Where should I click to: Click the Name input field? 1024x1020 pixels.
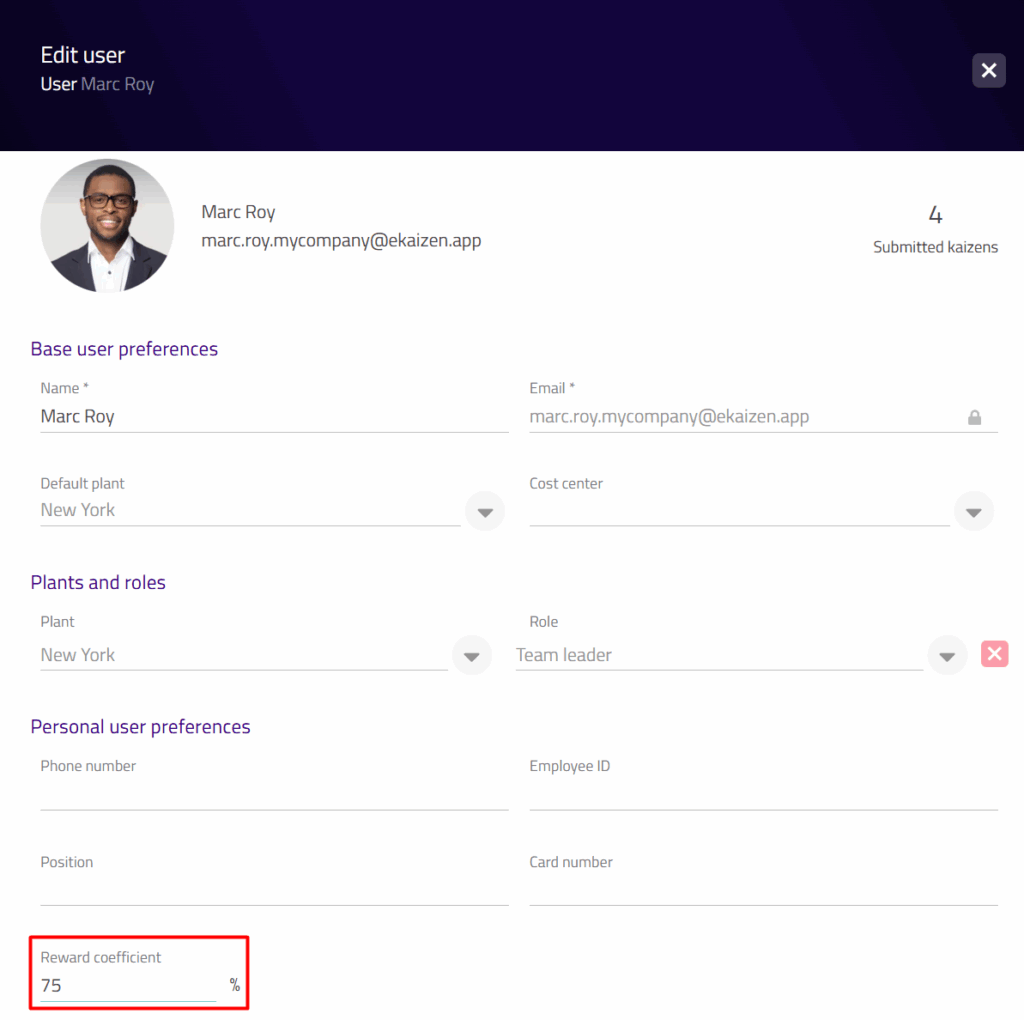(x=273, y=416)
